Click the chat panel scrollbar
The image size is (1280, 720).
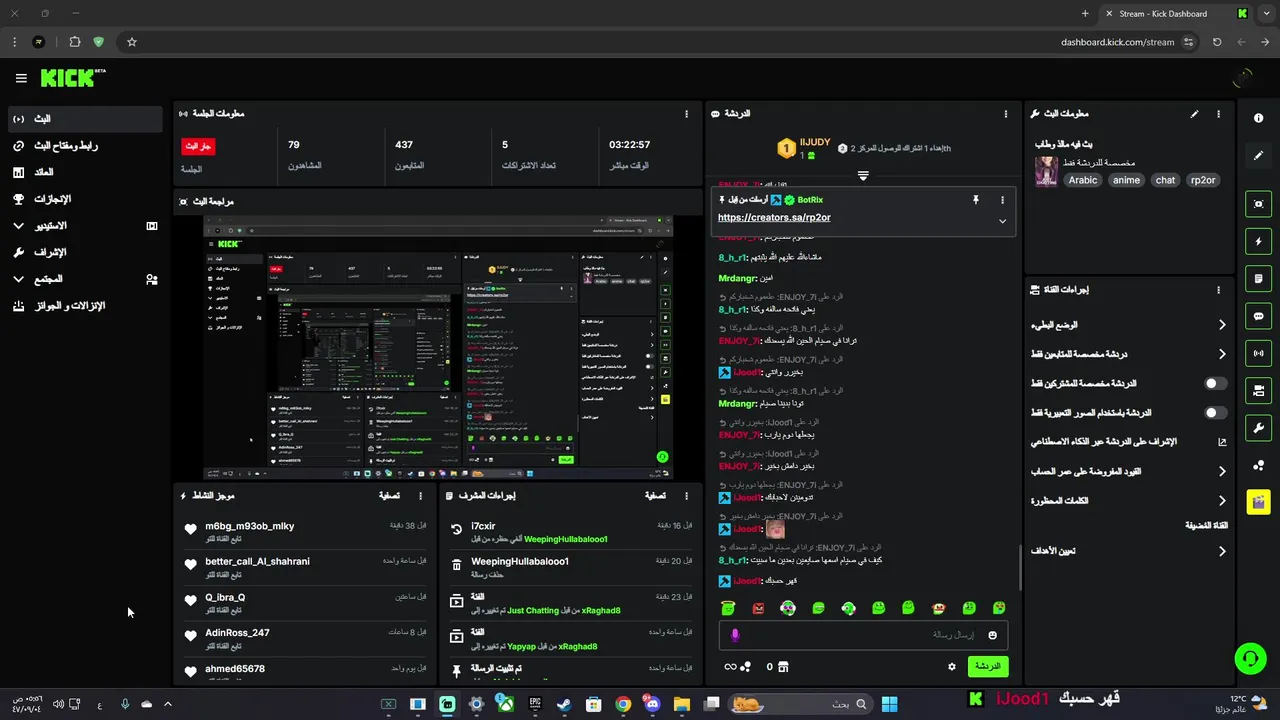click(1019, 567)
